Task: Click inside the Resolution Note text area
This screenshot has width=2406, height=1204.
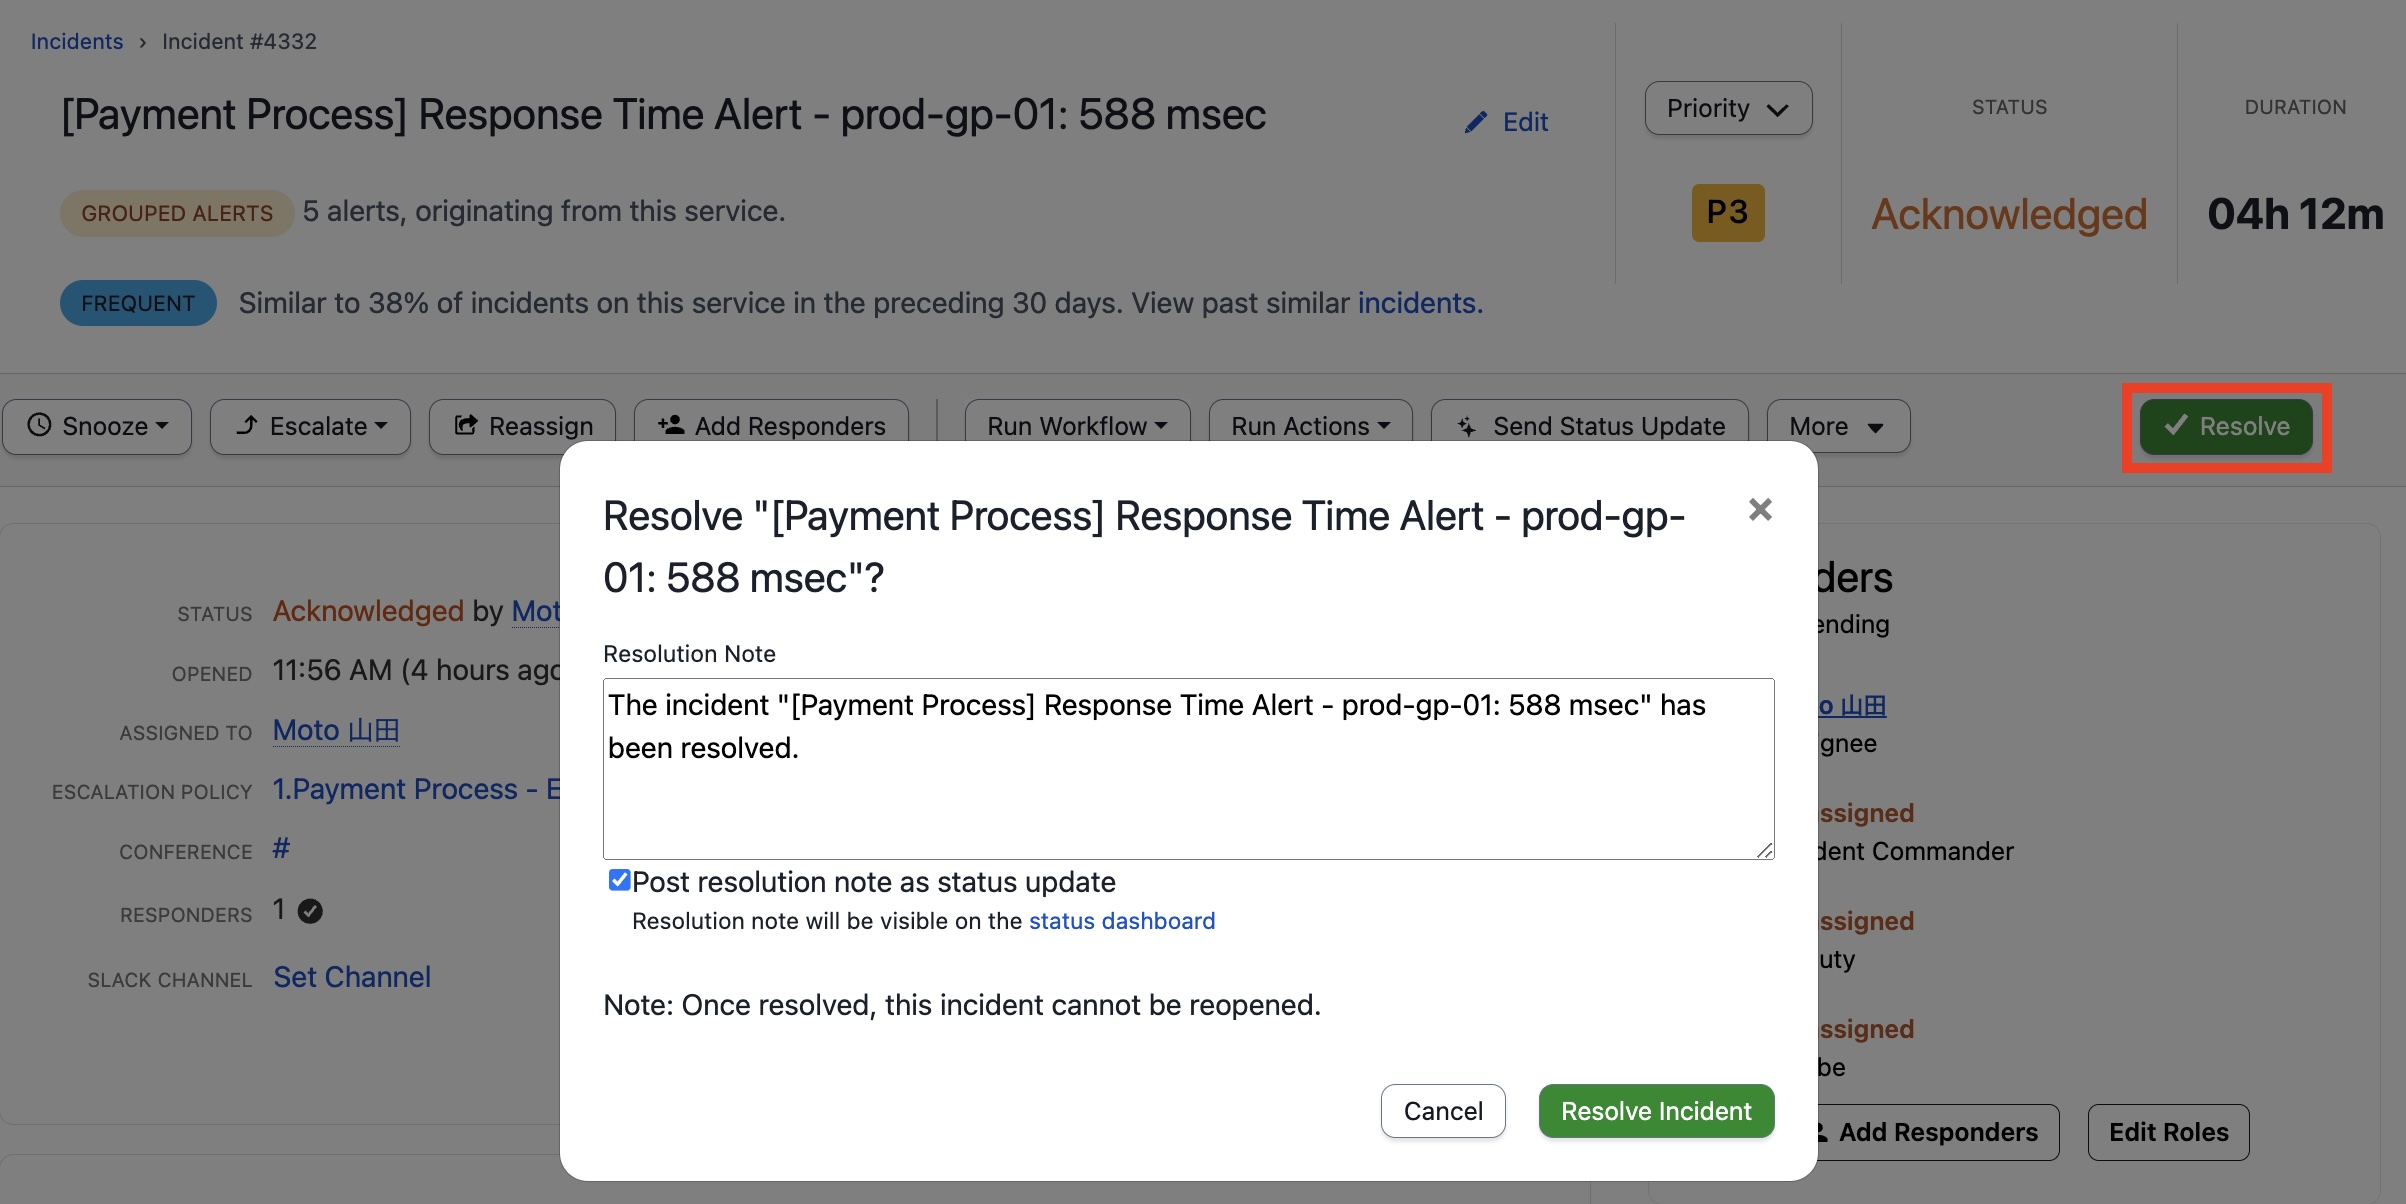Action: [1185, 768]
